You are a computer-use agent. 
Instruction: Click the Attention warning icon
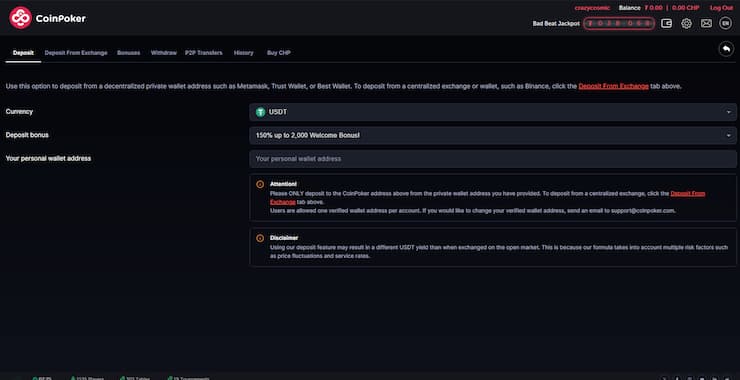coord(260,184)
